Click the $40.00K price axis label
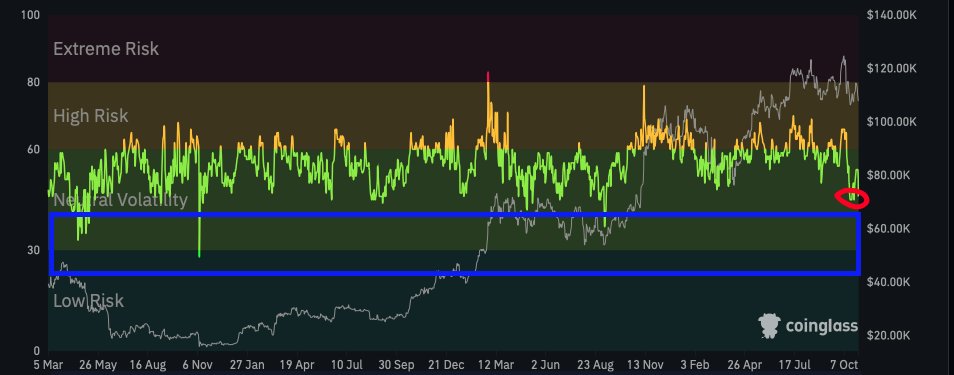Image resolution: width=954 pixels, height=375 pixels. tap(888, 282)
